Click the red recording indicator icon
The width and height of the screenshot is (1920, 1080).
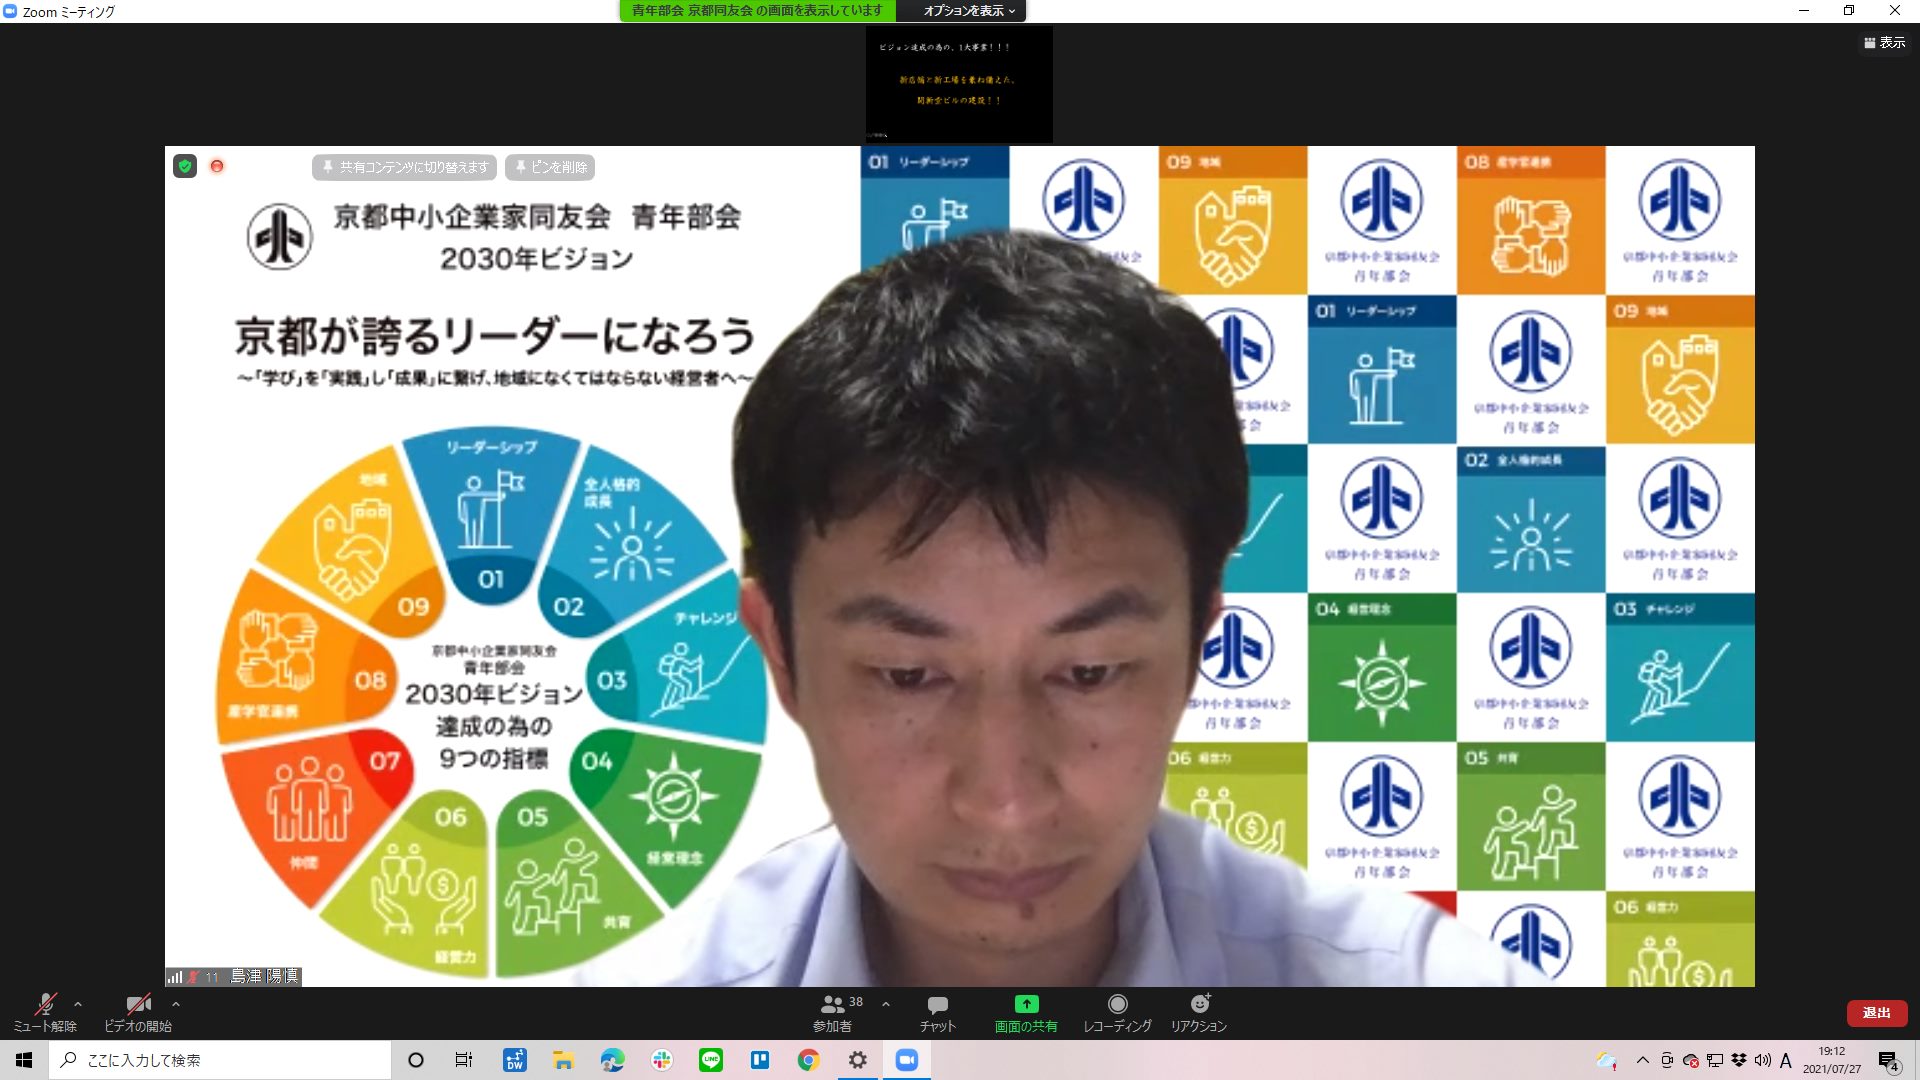[x=217, y=166]
